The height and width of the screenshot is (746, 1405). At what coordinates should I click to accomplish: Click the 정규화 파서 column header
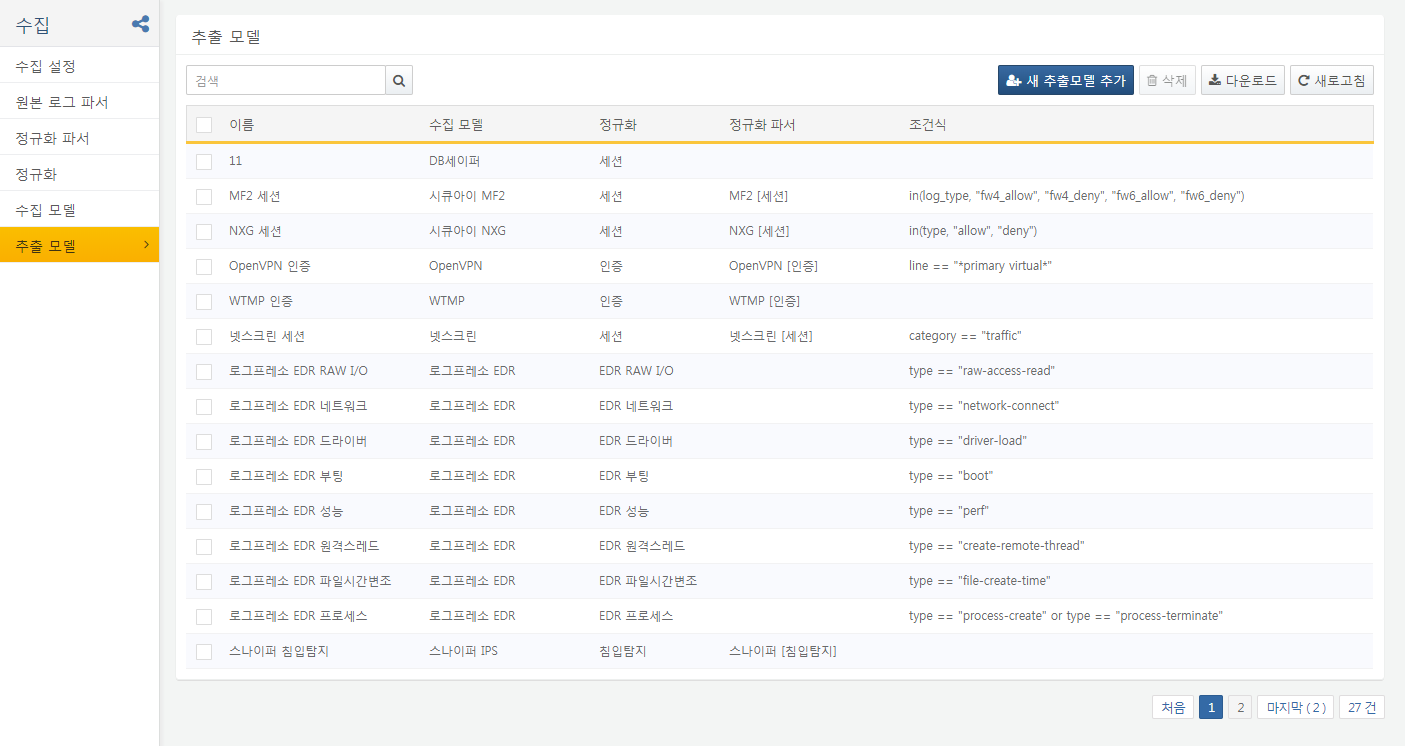coord(762,125)
